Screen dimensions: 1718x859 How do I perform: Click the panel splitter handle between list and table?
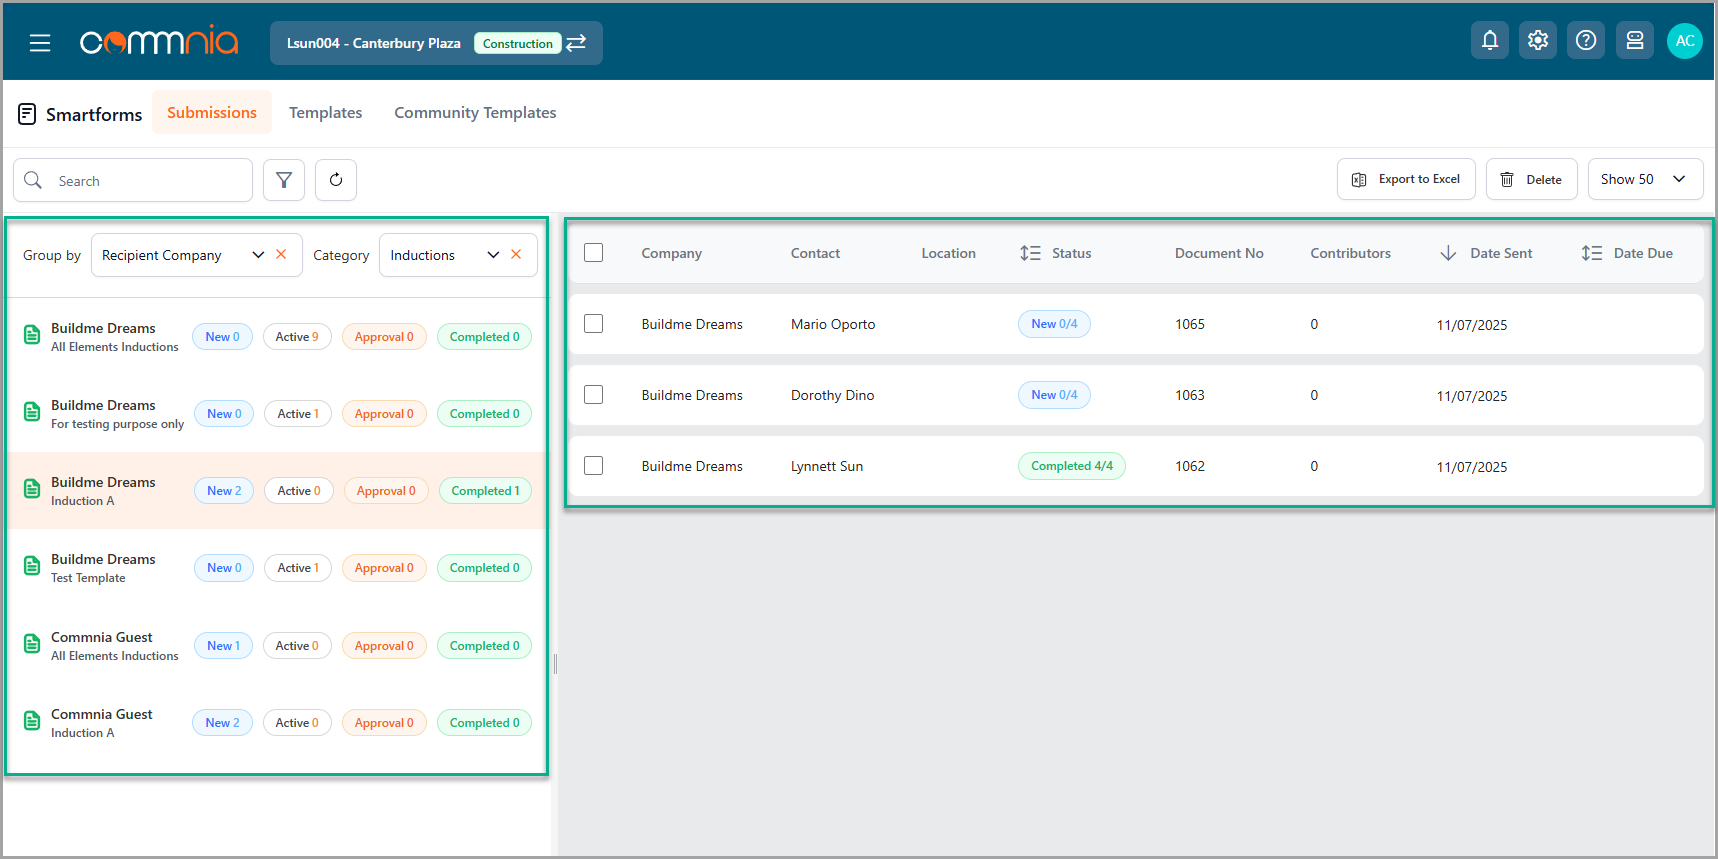(555, 664)
